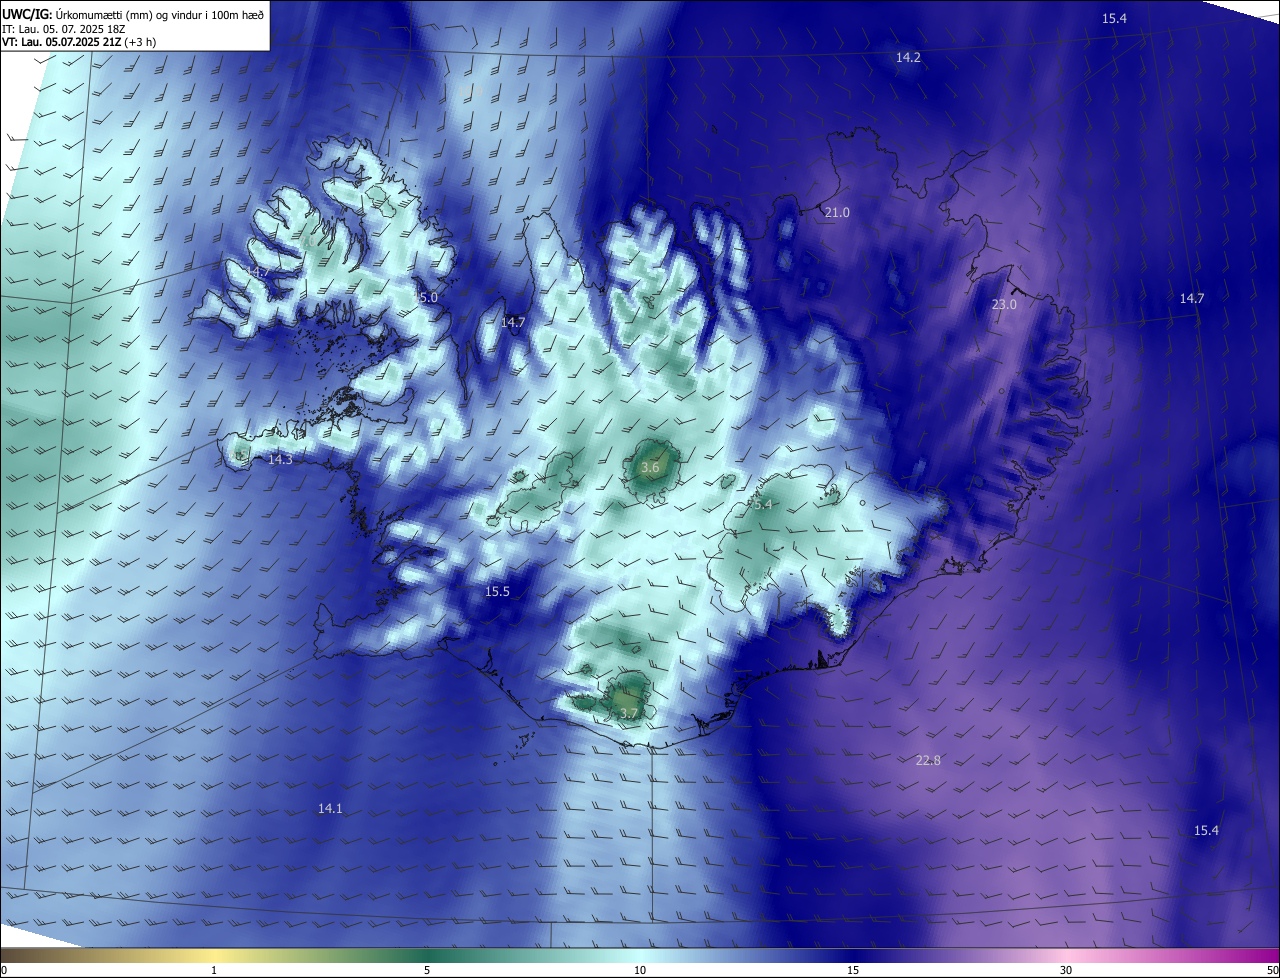Click the colorbar tick label '1'

[214, 970]
